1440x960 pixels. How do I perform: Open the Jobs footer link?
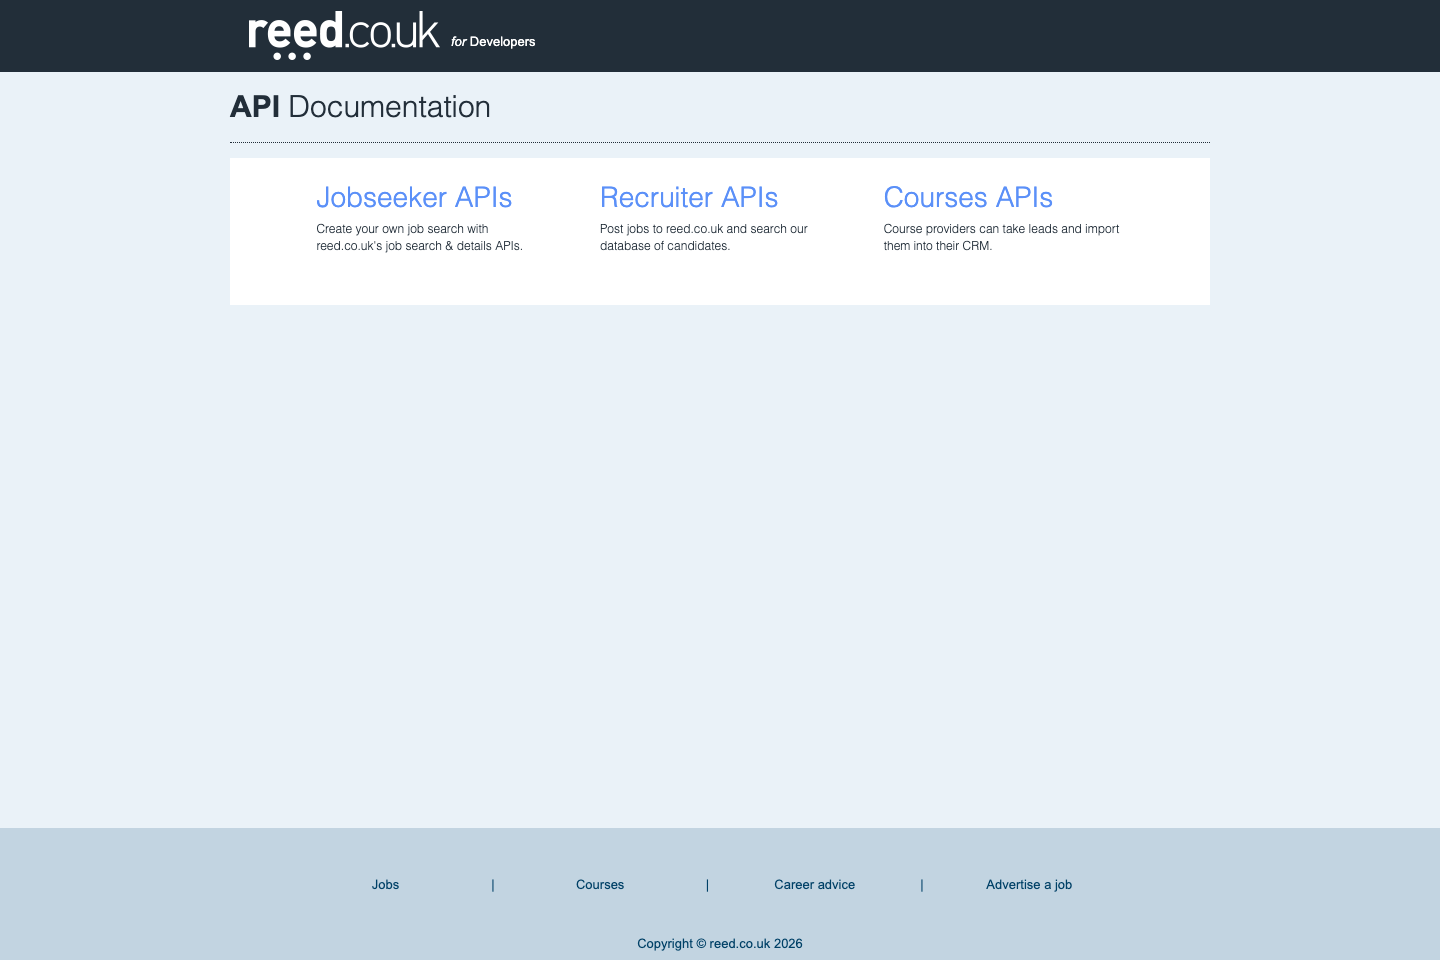(x=385, y=885)
